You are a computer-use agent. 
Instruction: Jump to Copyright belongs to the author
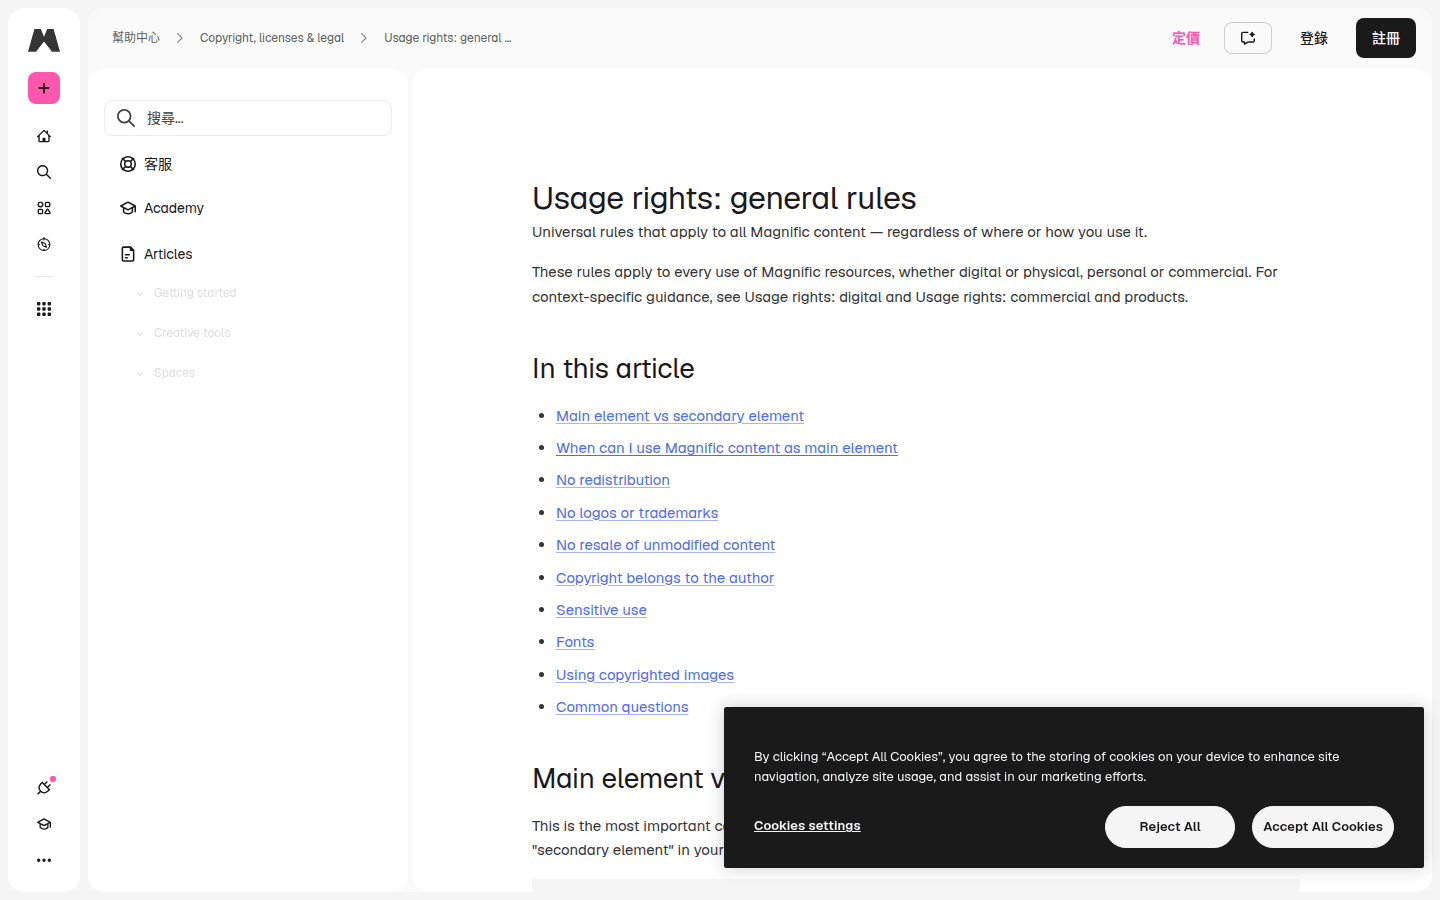665,578
